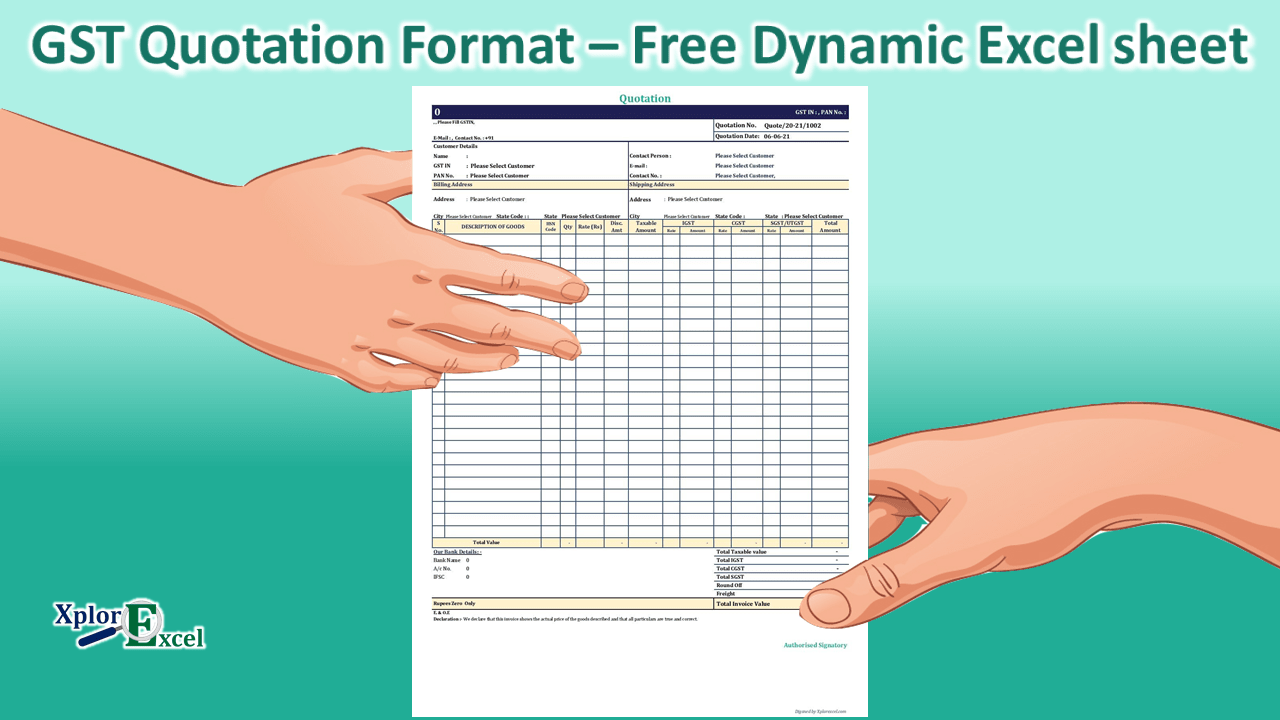Click the 'Taxable Amount' column header

(x=646, y=227)
